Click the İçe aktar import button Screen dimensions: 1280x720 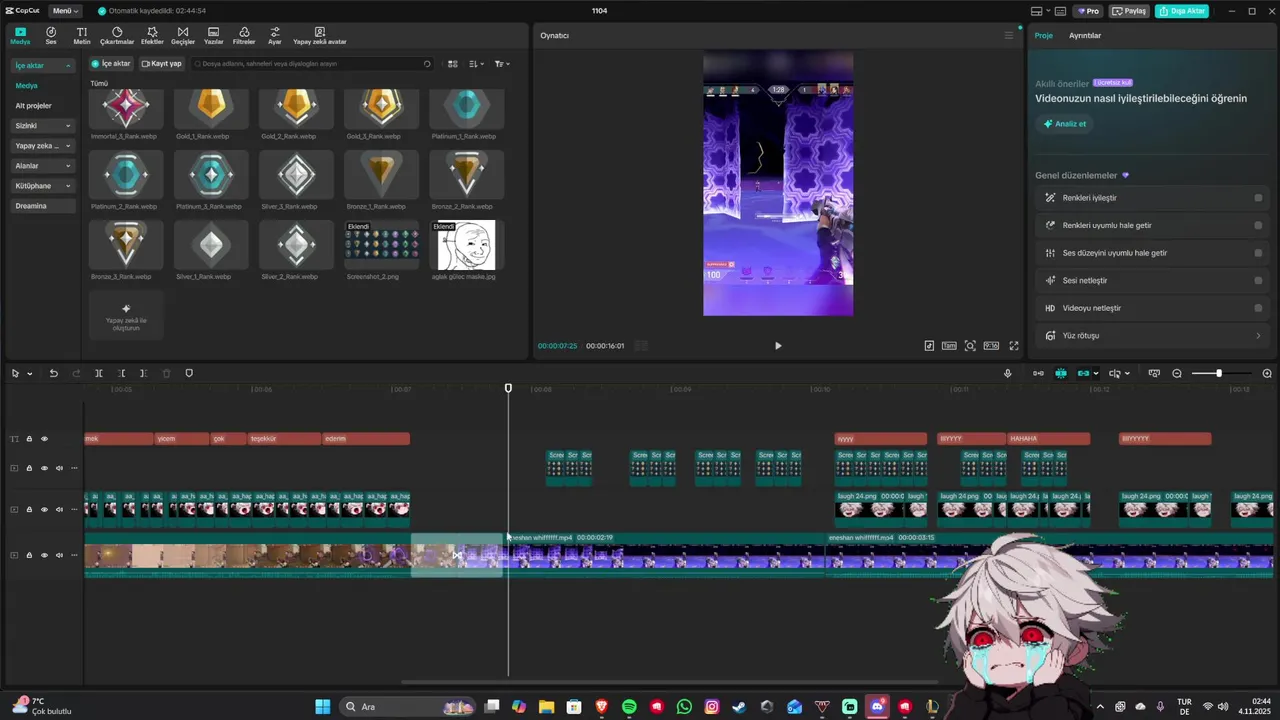coord(111,64)
